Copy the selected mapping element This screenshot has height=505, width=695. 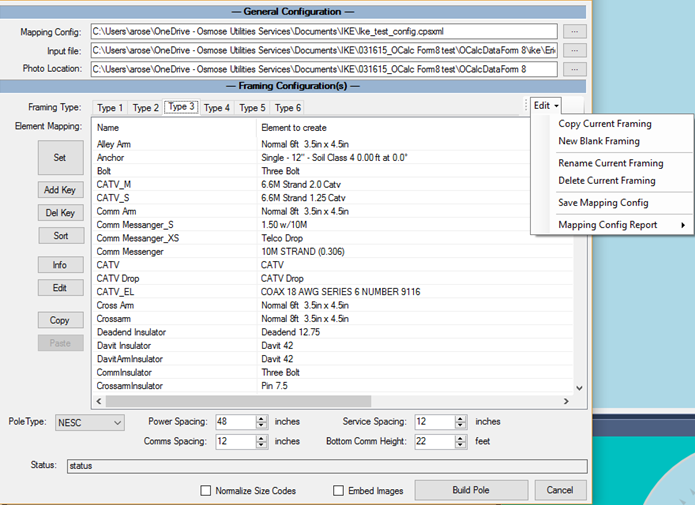click(x=60, y=320)
